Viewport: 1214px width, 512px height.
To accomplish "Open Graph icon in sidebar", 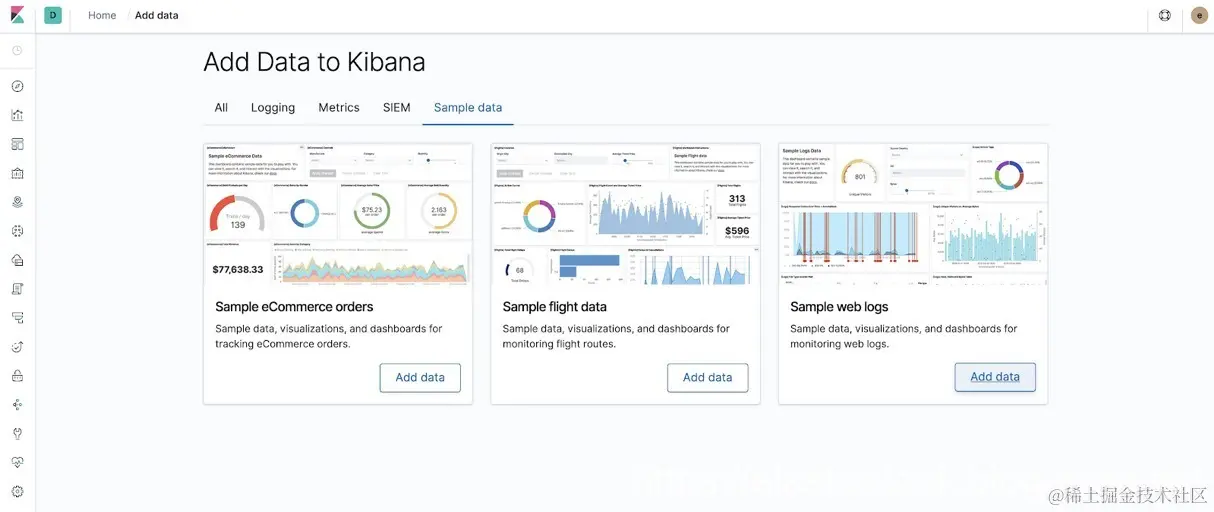I will 17,405.
